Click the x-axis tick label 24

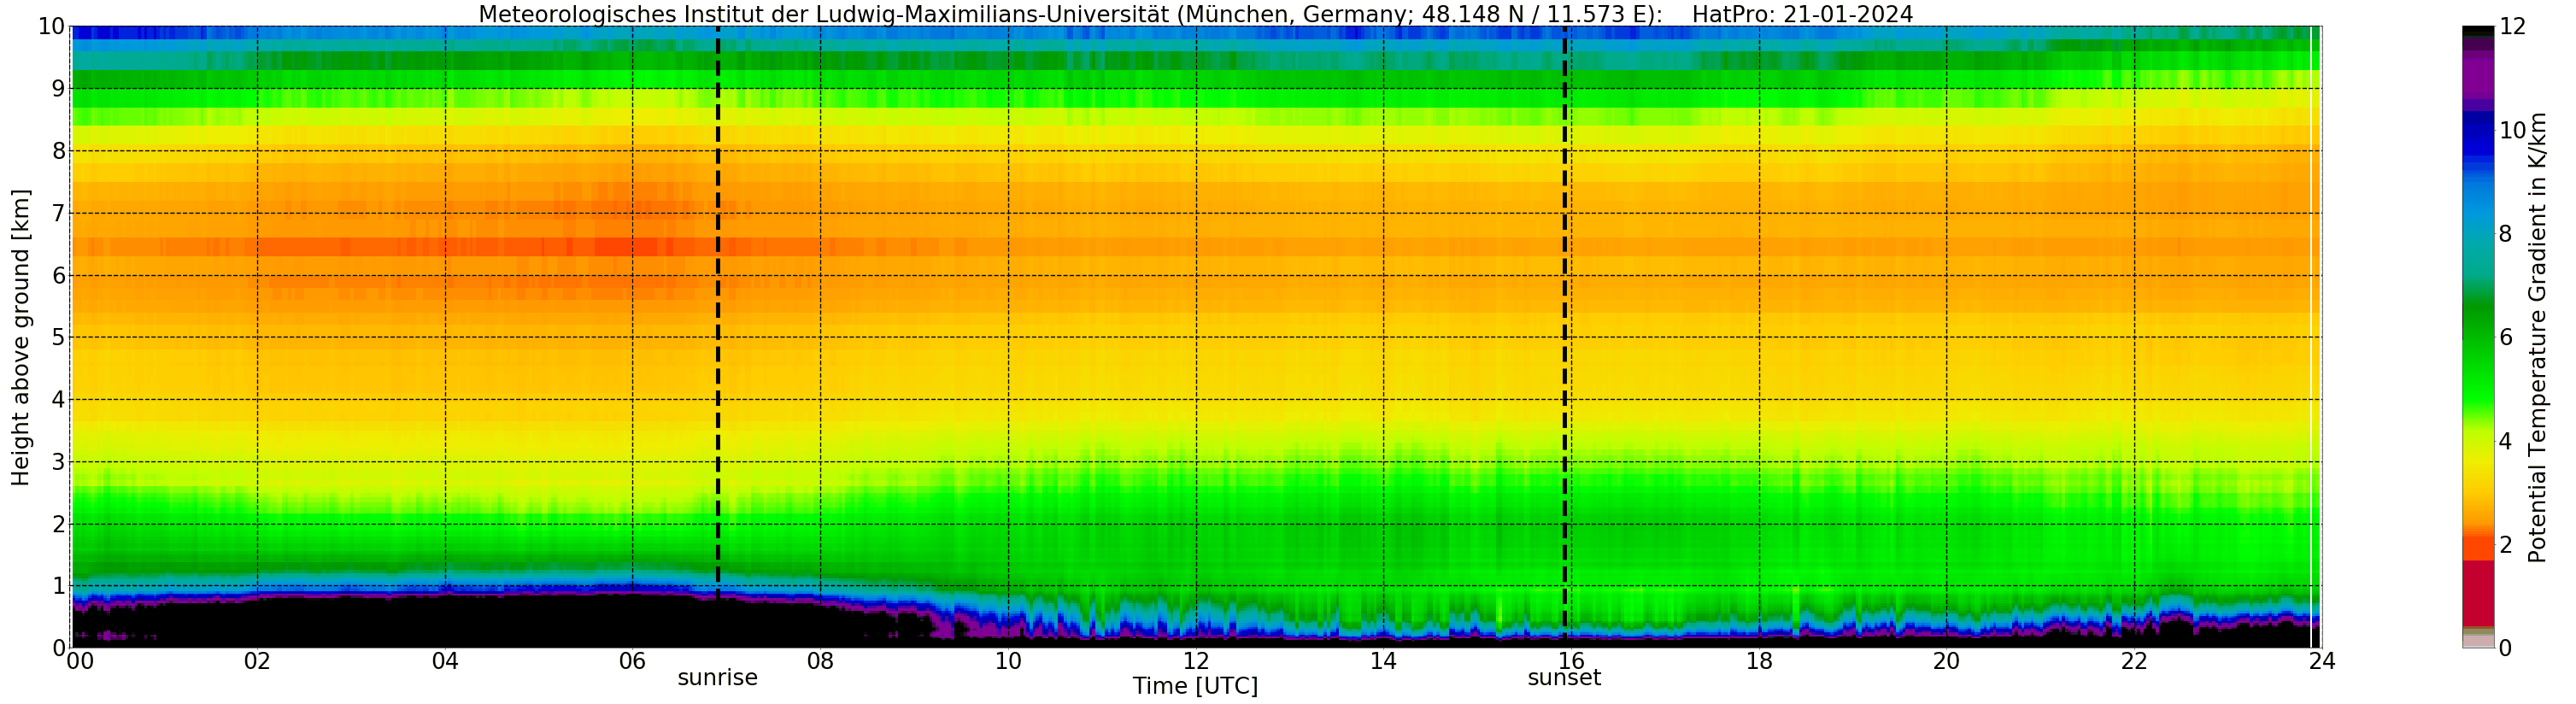(2322, 661)
